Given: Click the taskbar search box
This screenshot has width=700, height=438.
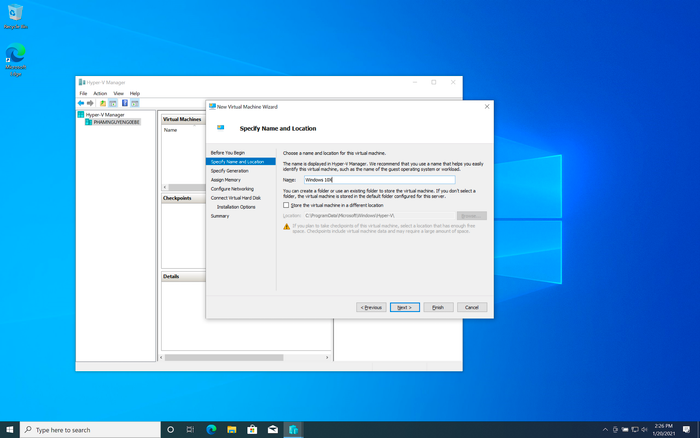Looking at the screenshot, I should (x=91, y=430).
